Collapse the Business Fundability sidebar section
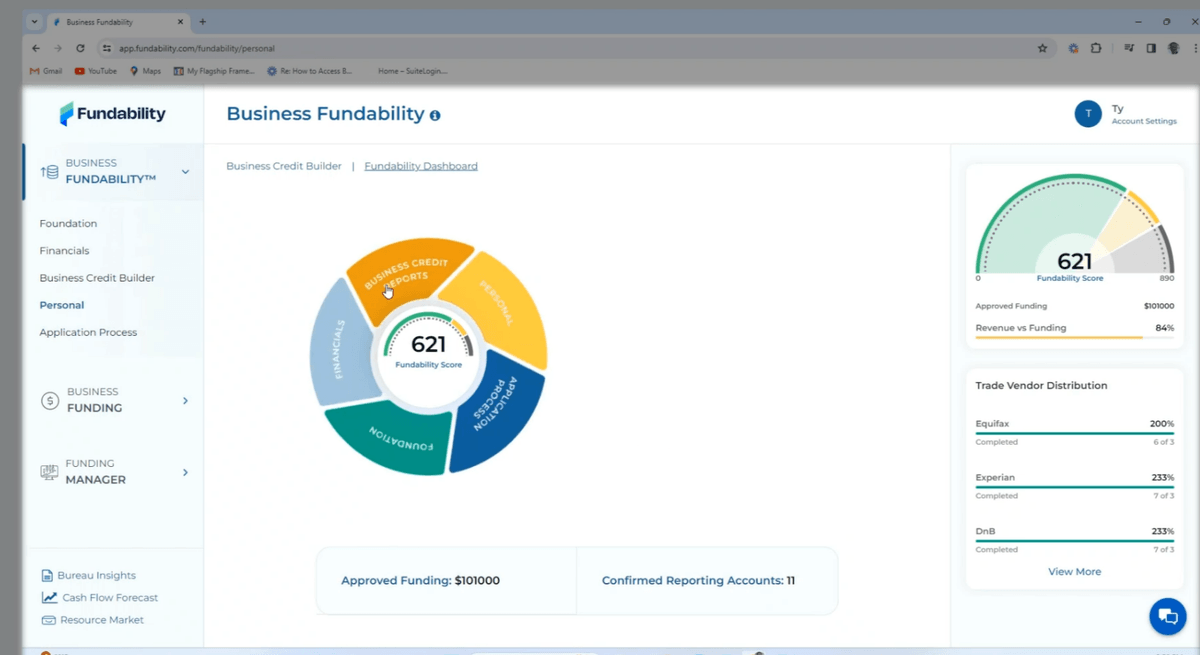 click(x=185, y=172)
